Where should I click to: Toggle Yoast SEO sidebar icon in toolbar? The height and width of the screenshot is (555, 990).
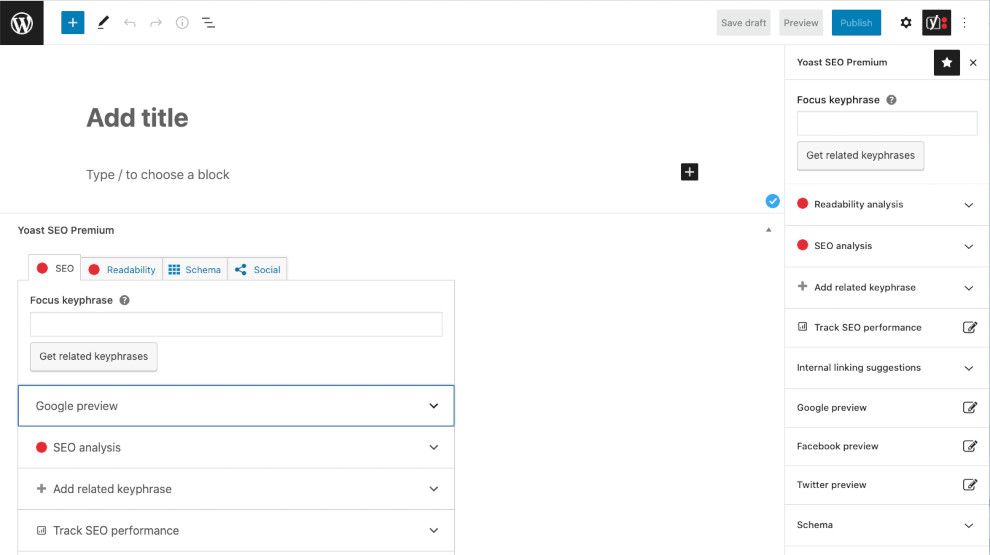[936, 23]
